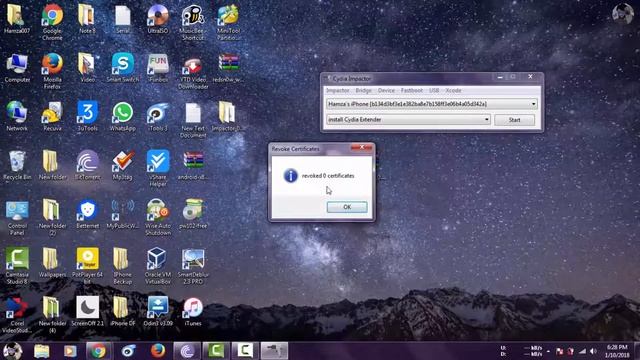
Task: Open Mozilla Firefox desktop shortcut
Action: tap(52, 71)
